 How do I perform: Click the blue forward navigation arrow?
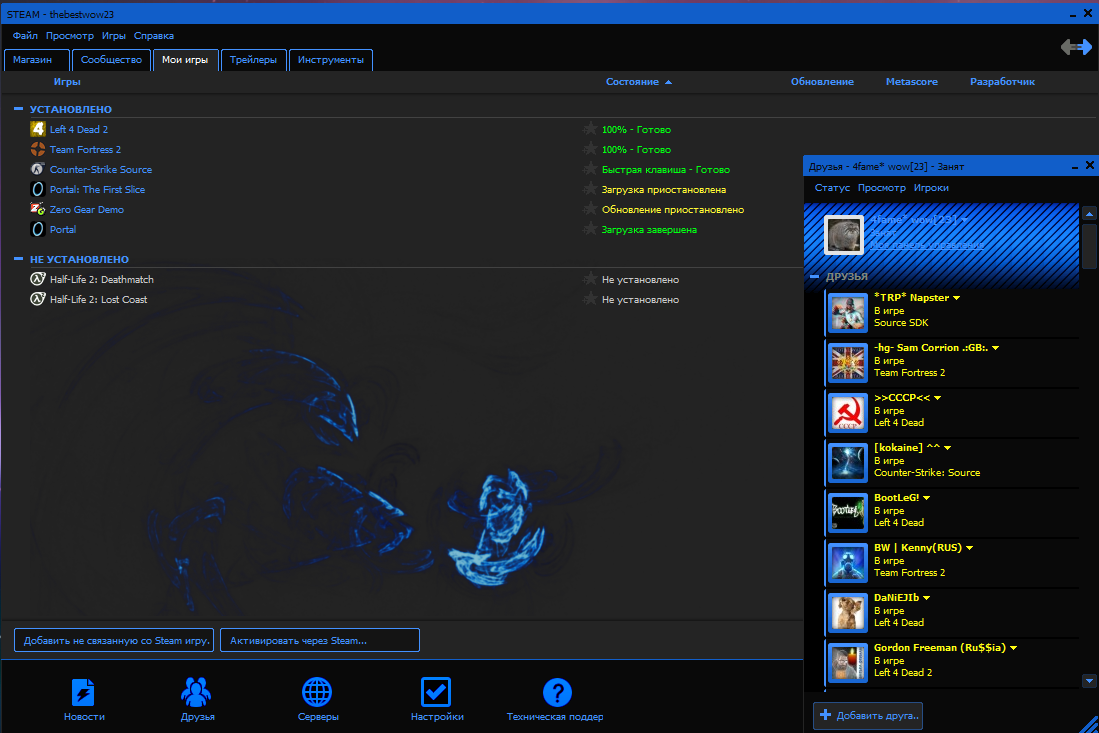1085,47
